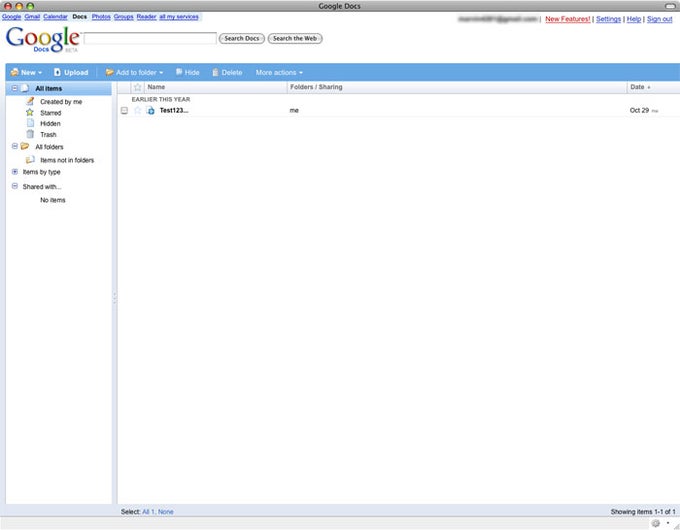This screenshot has width=680, height=530.
Task: Expand the Items by type node
Action: [15, 172]
